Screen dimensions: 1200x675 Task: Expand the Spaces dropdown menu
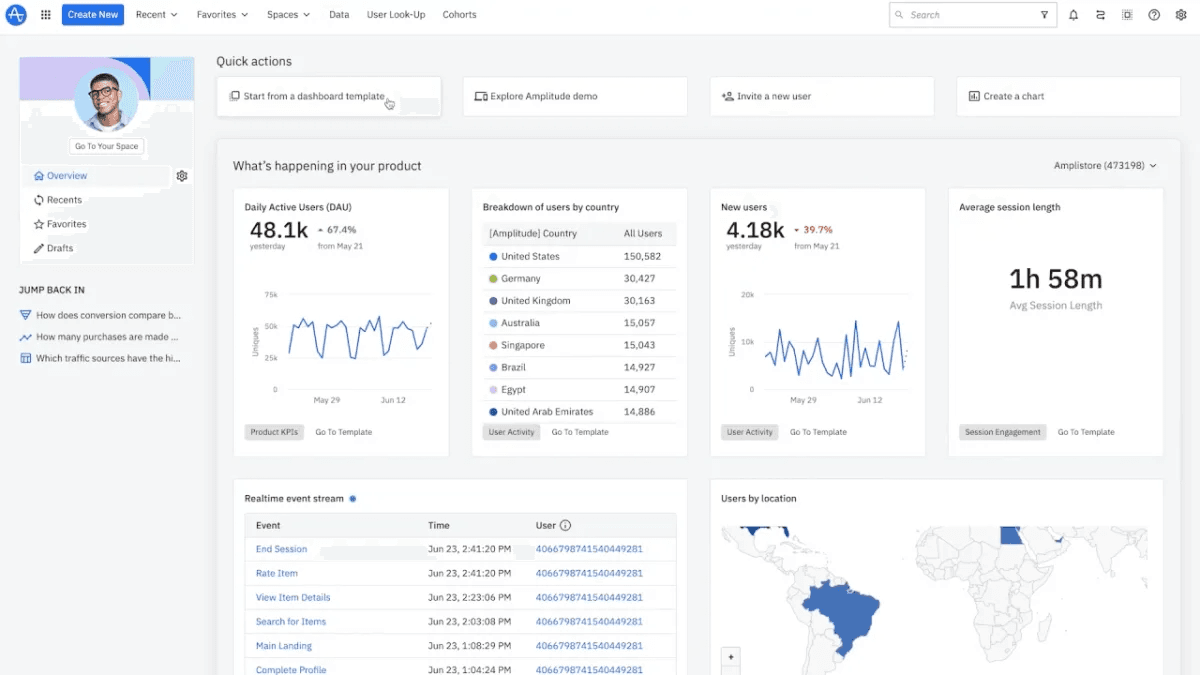click(x=288, y=15)
